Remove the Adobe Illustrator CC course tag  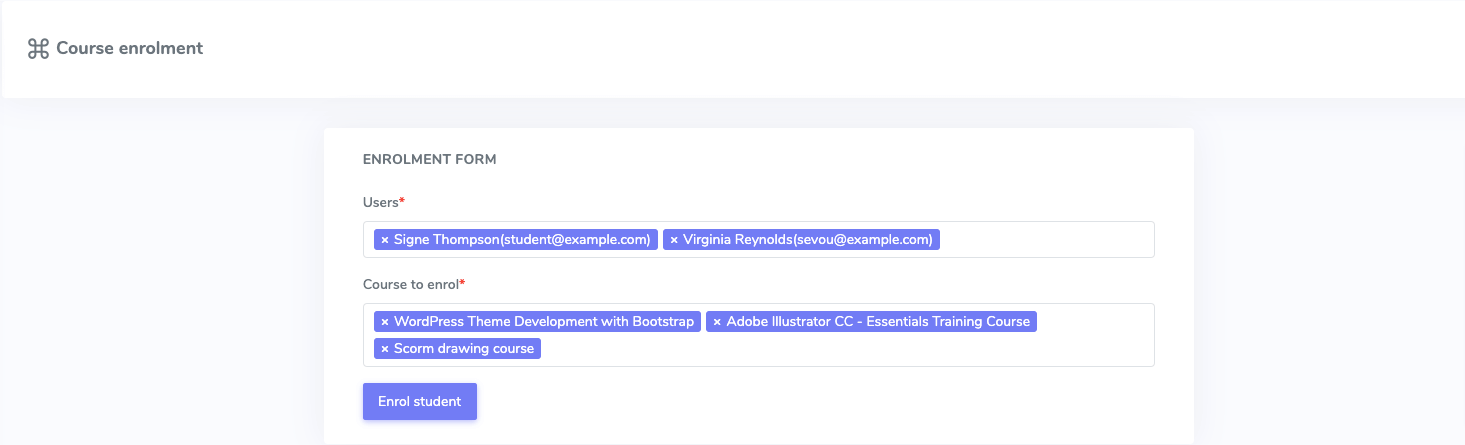coord(717,322)
